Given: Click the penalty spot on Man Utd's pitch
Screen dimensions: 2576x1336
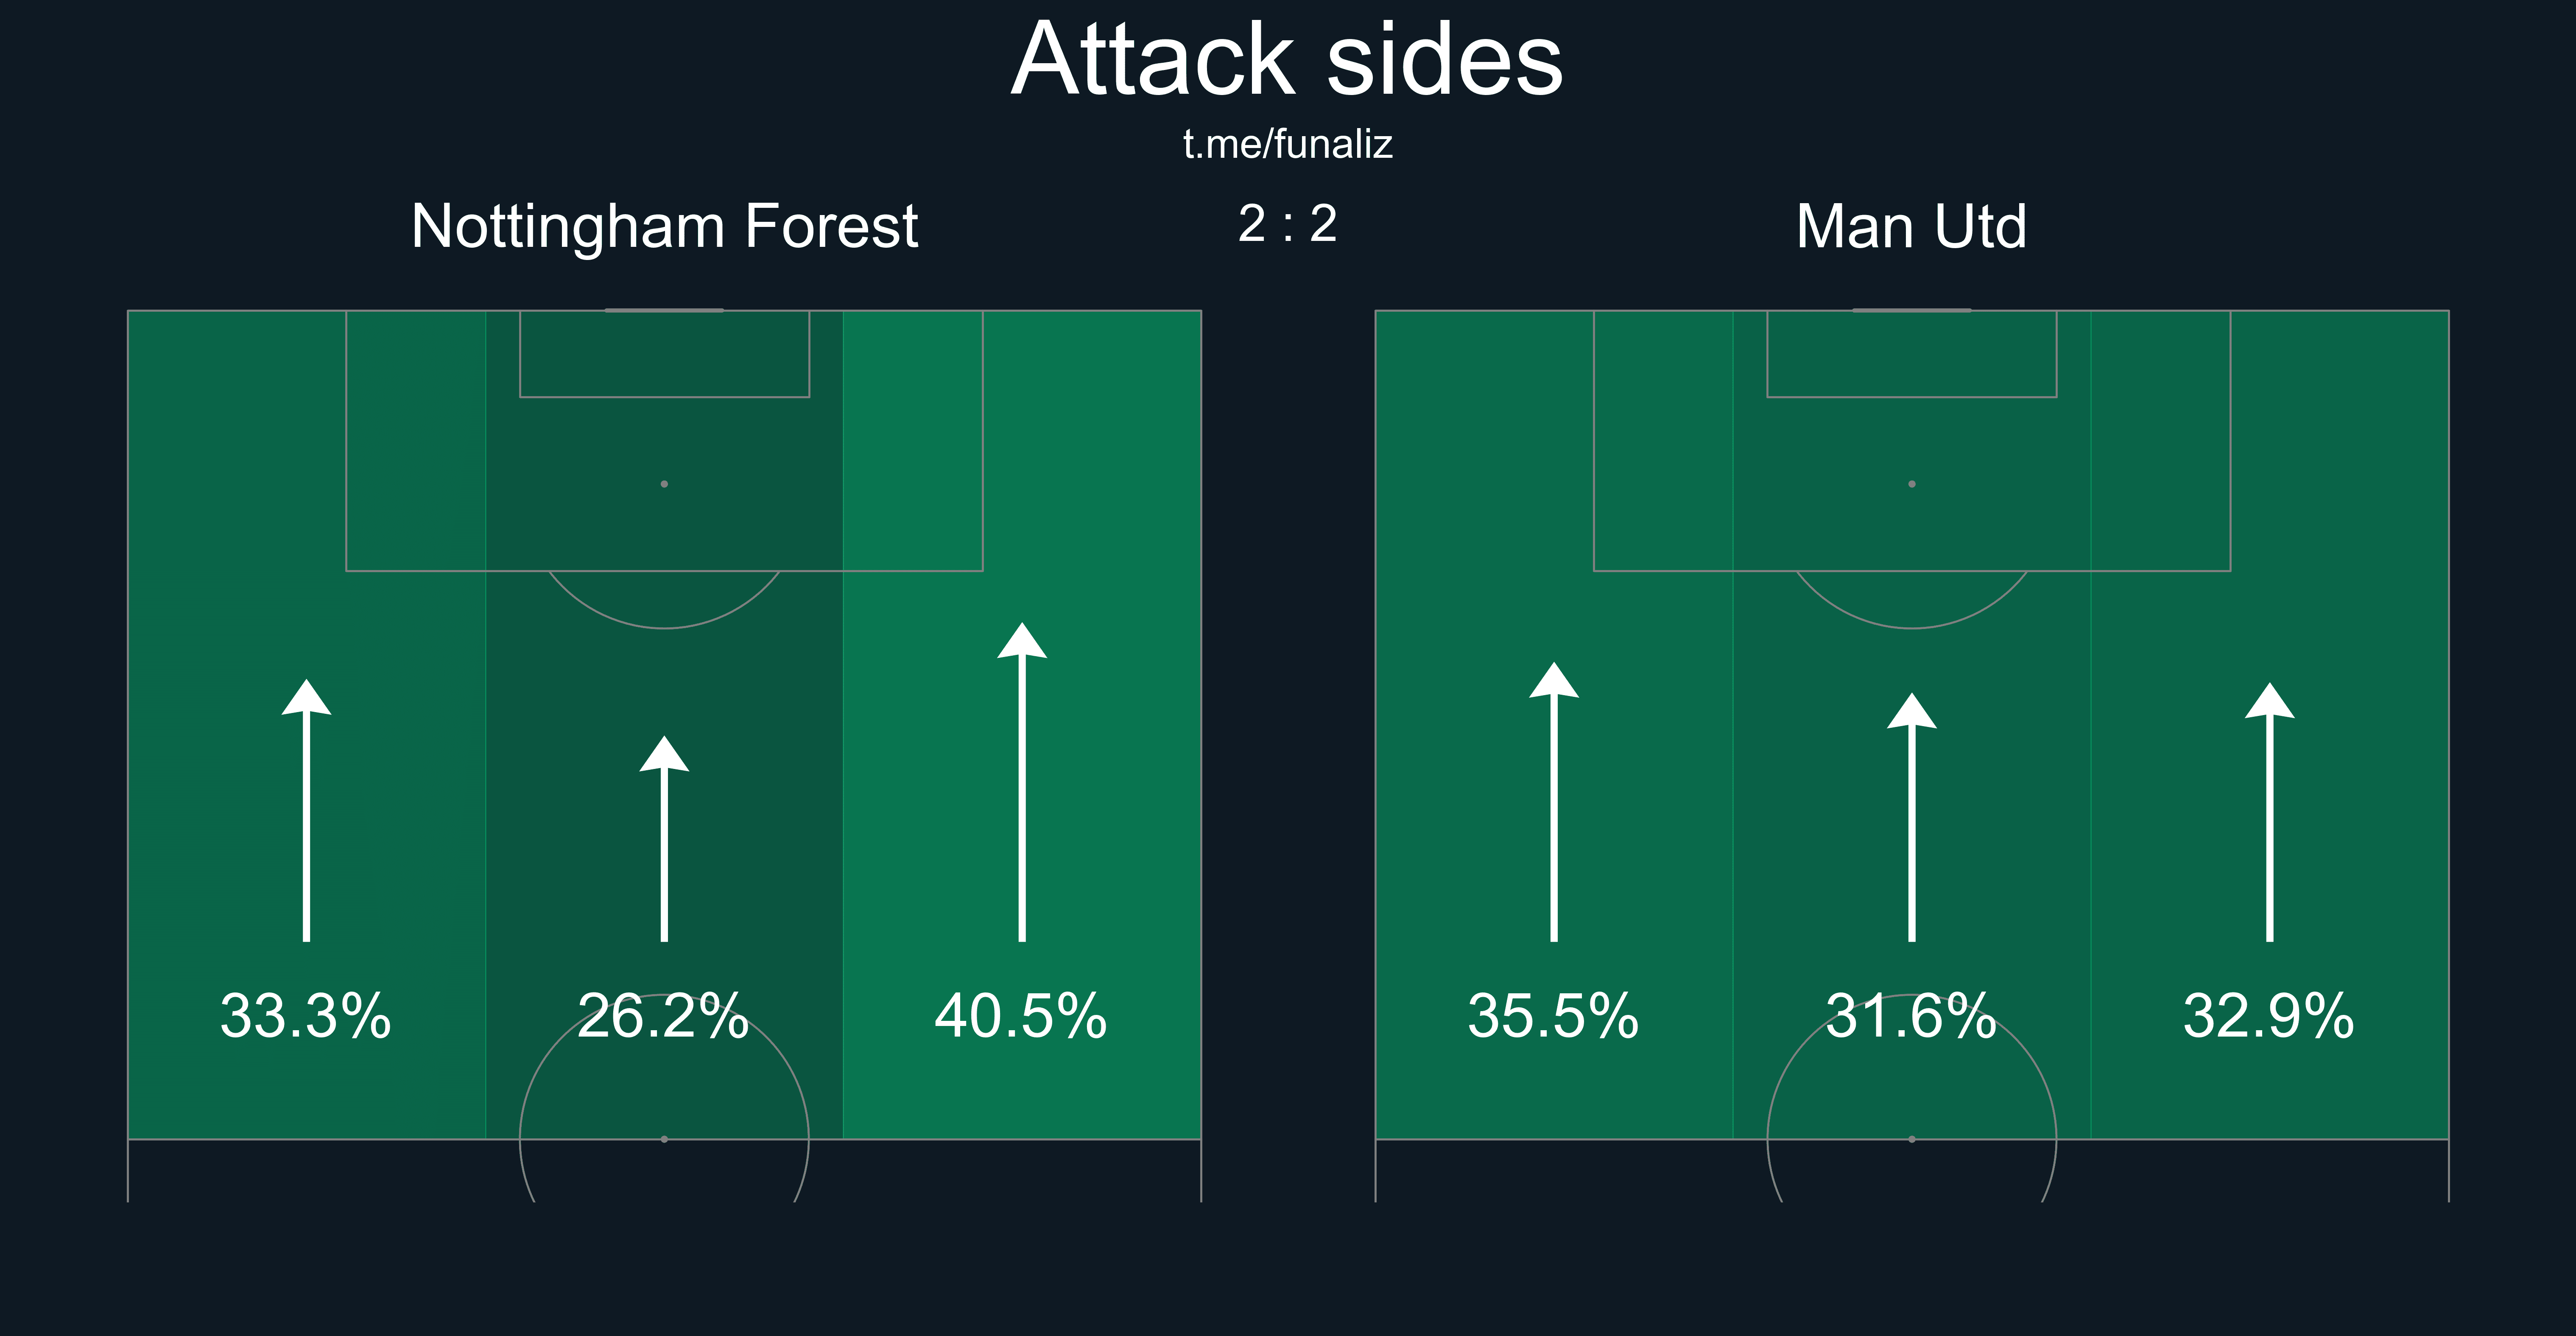Looking at the screenshot, I should pos(1912,484).
